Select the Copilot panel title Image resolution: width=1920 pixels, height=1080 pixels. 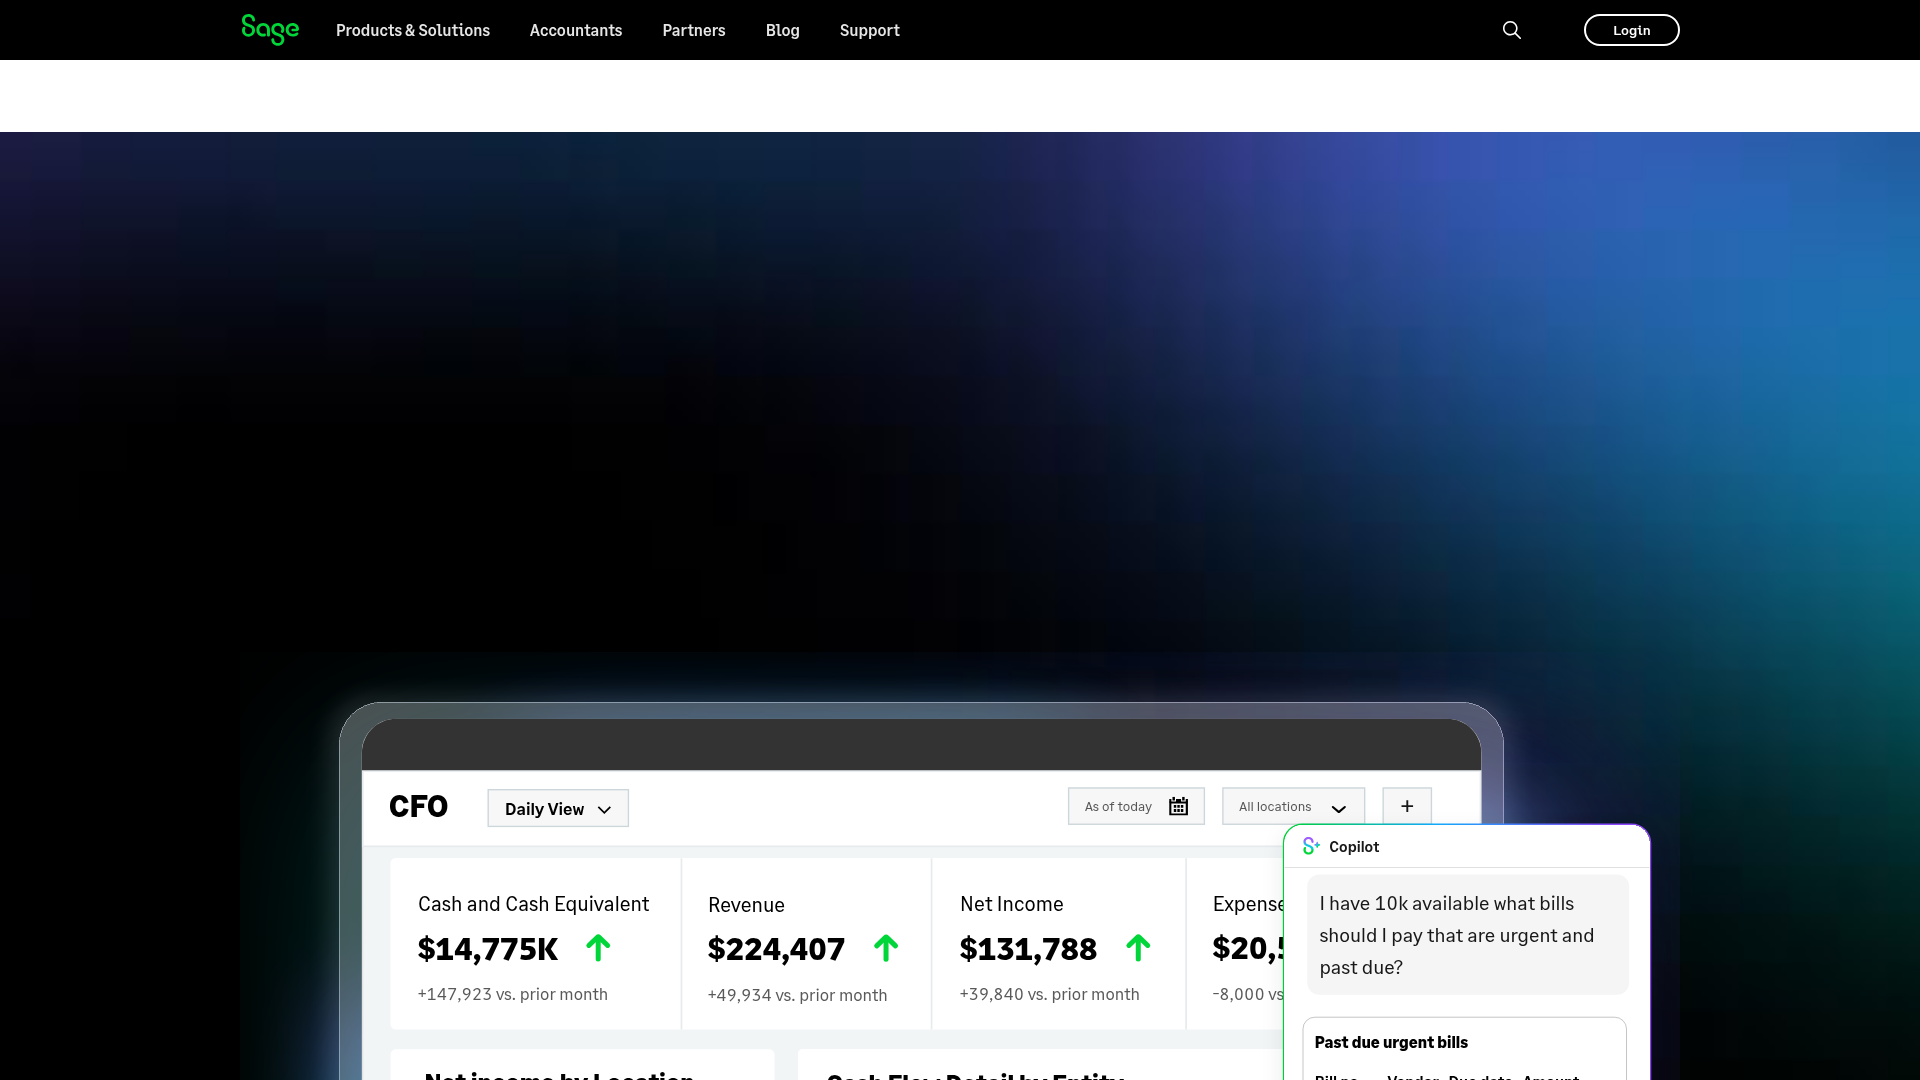(1354, 846)
